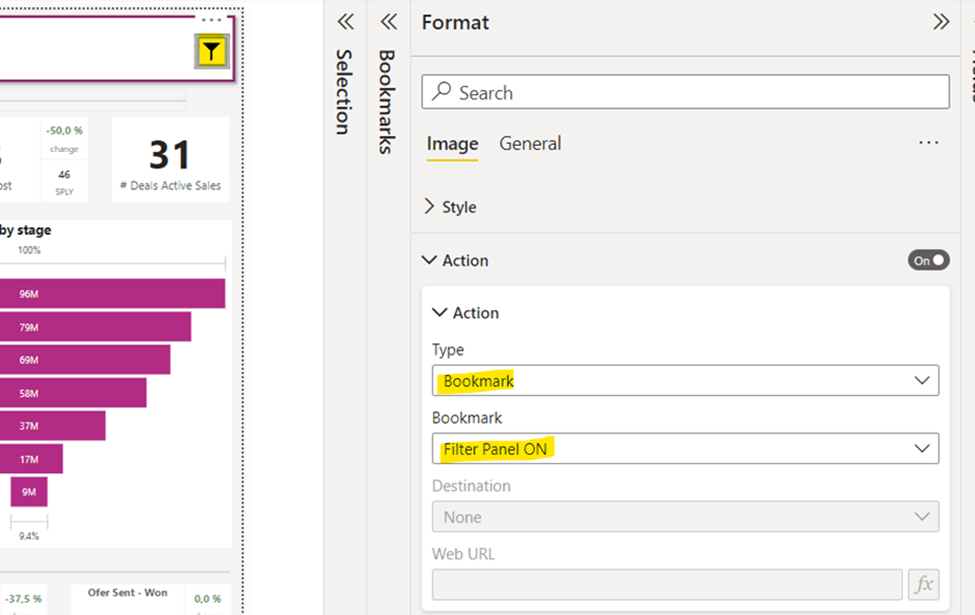Toggle the Action switch off

click(928, 260)
